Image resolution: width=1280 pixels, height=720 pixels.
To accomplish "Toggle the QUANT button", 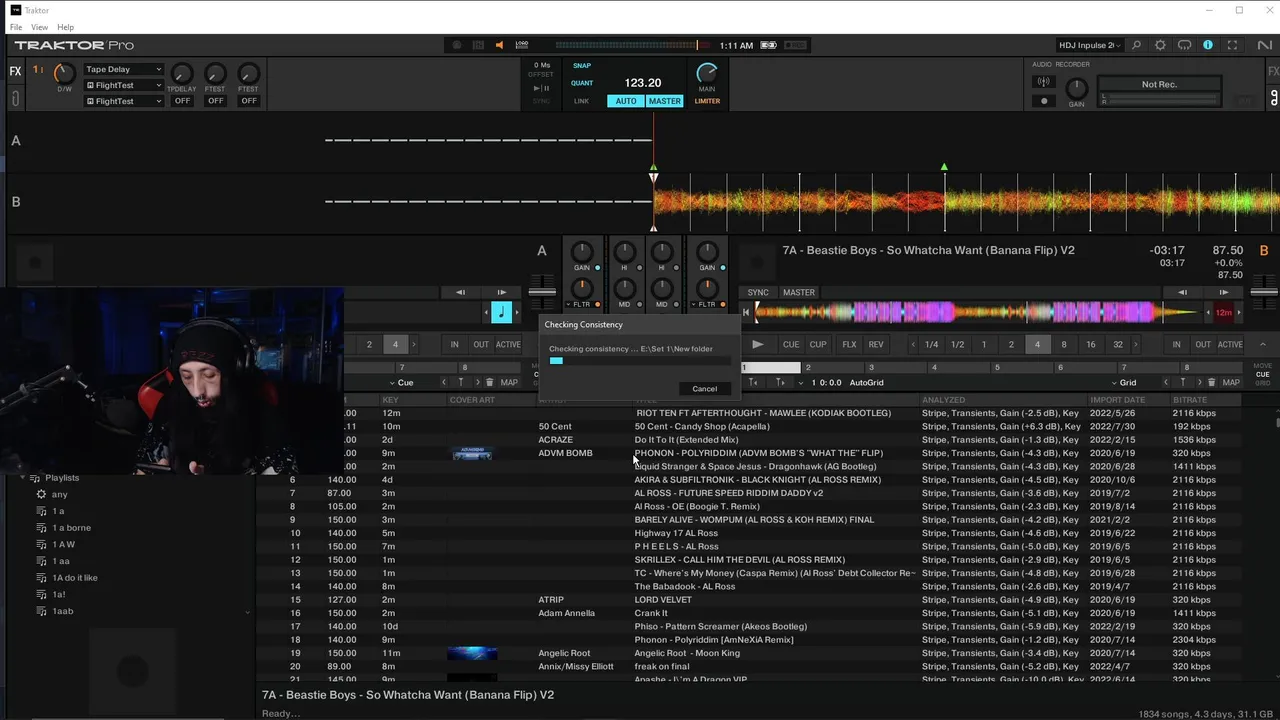I will [x=582, y=83].
